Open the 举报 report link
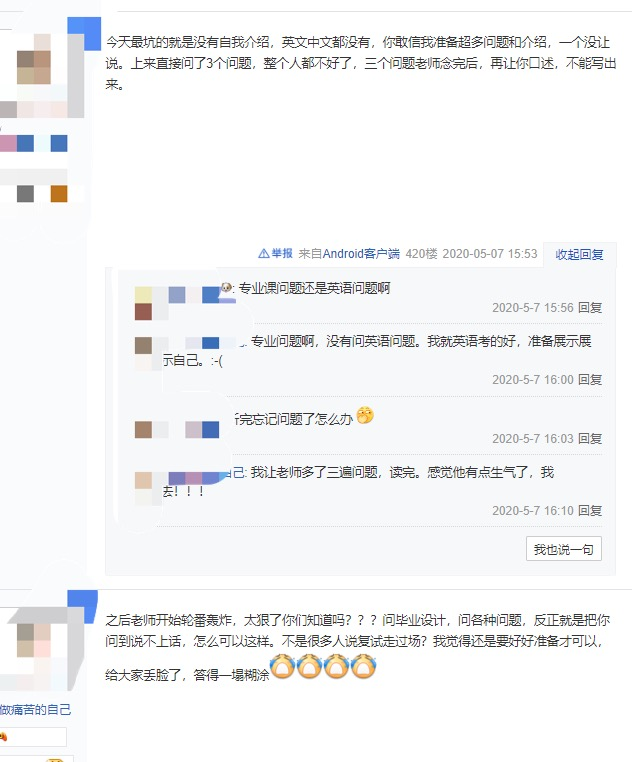This screenshot has width=632, height=762. [x=282, y=253]
